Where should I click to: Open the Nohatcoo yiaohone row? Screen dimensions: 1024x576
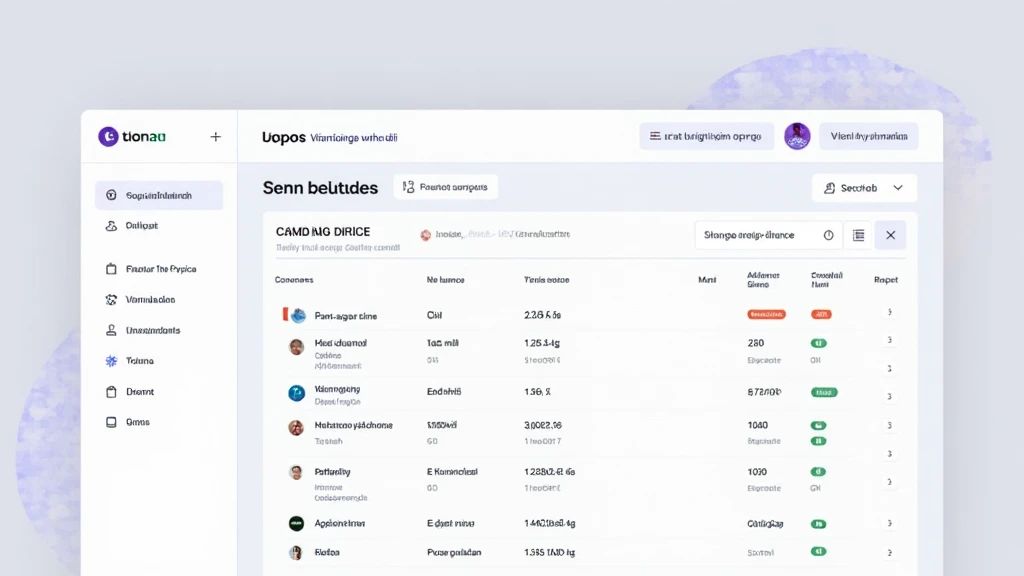[x=353, y=425]
